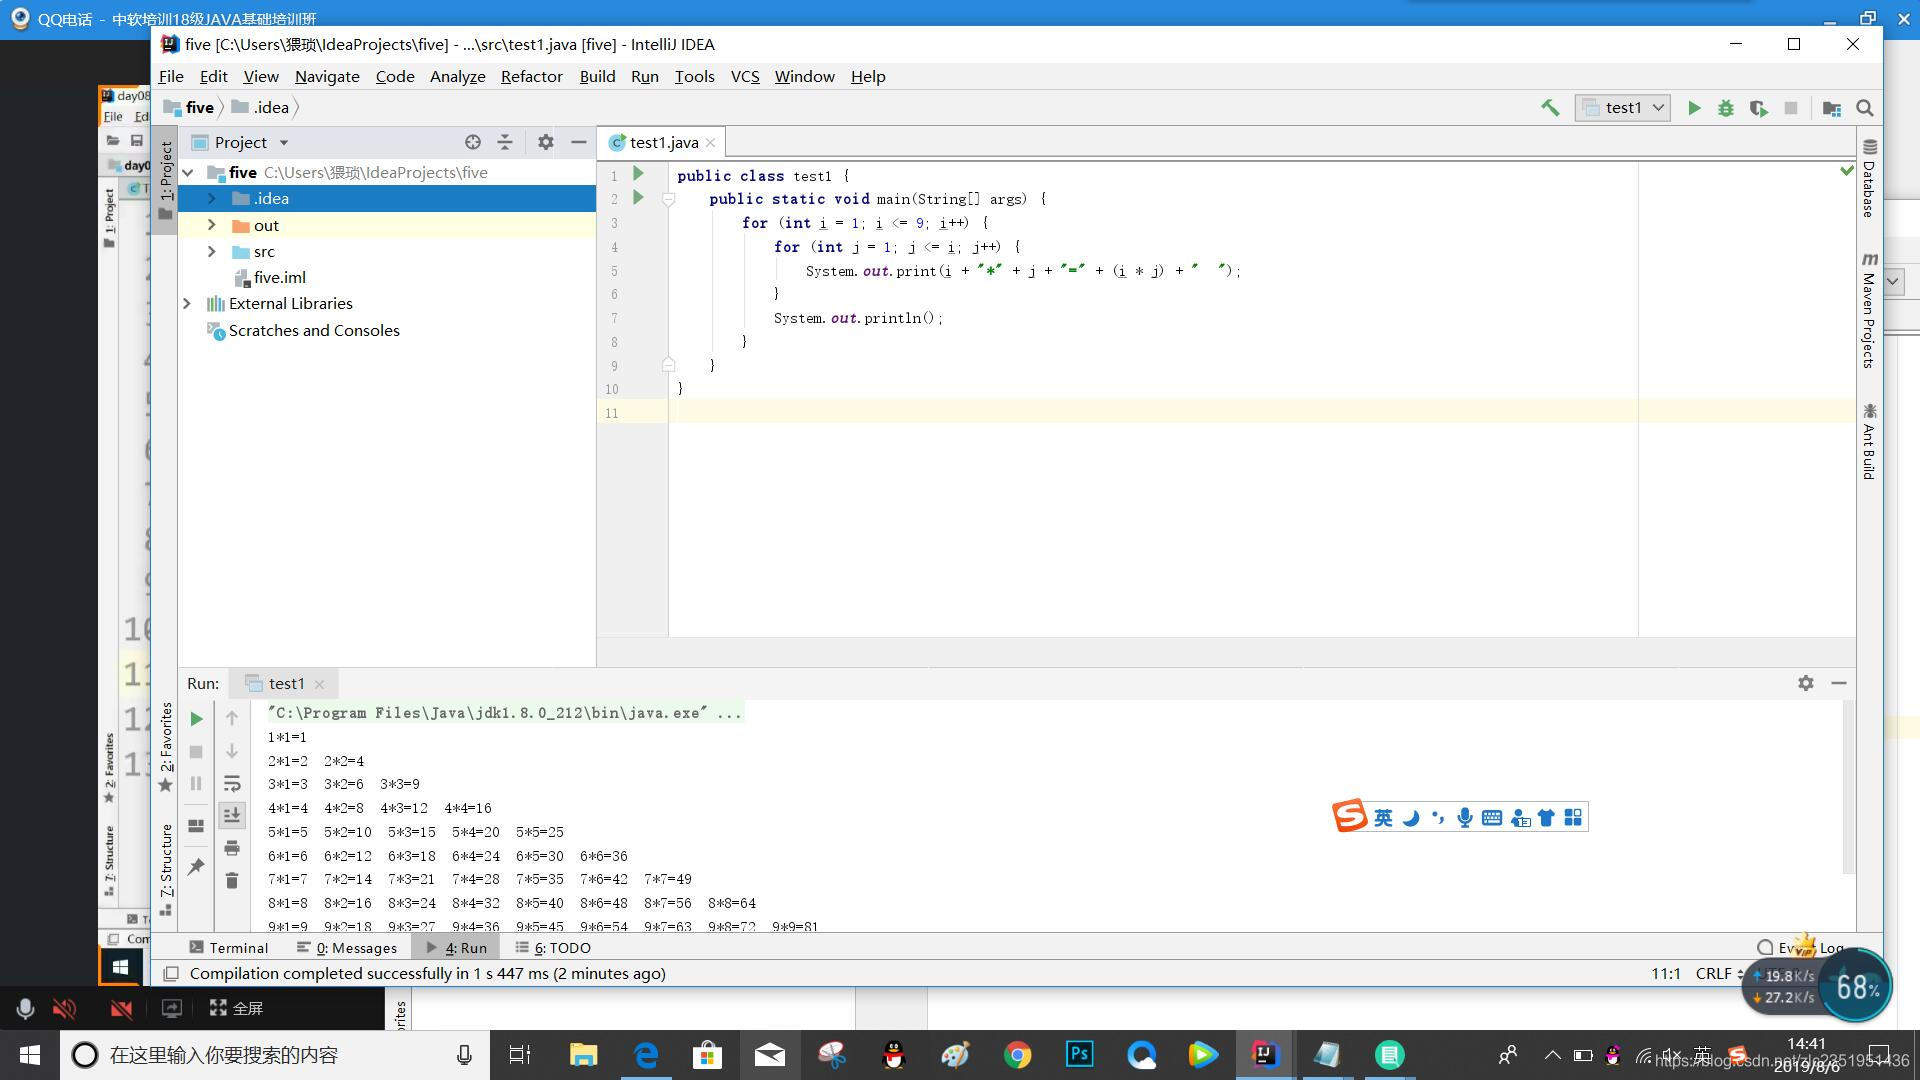This screenshot has height=1080, width=1920.
Task: Start debugging with the bug icon
Action: [x=1726, y=108]
